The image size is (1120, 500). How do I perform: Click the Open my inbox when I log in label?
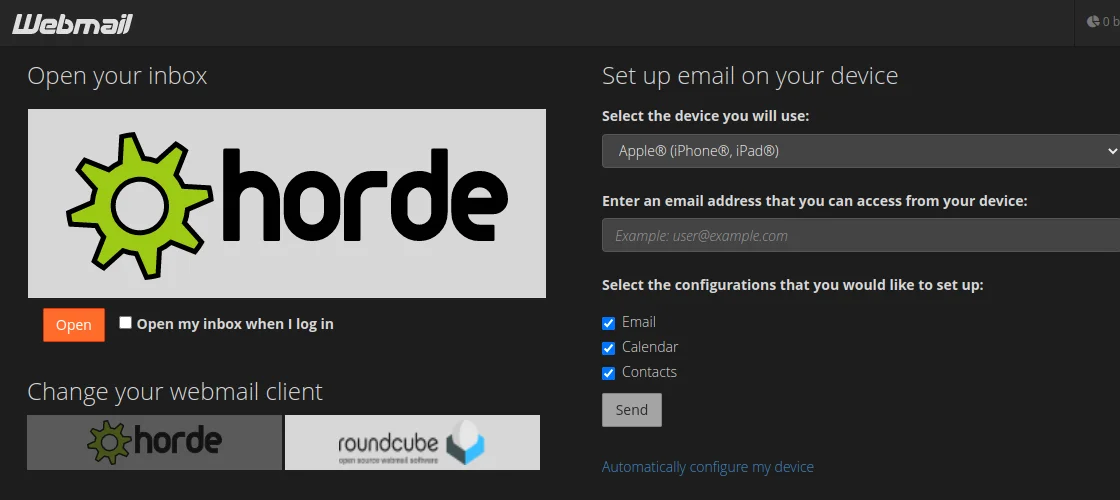tap(235, 324)
